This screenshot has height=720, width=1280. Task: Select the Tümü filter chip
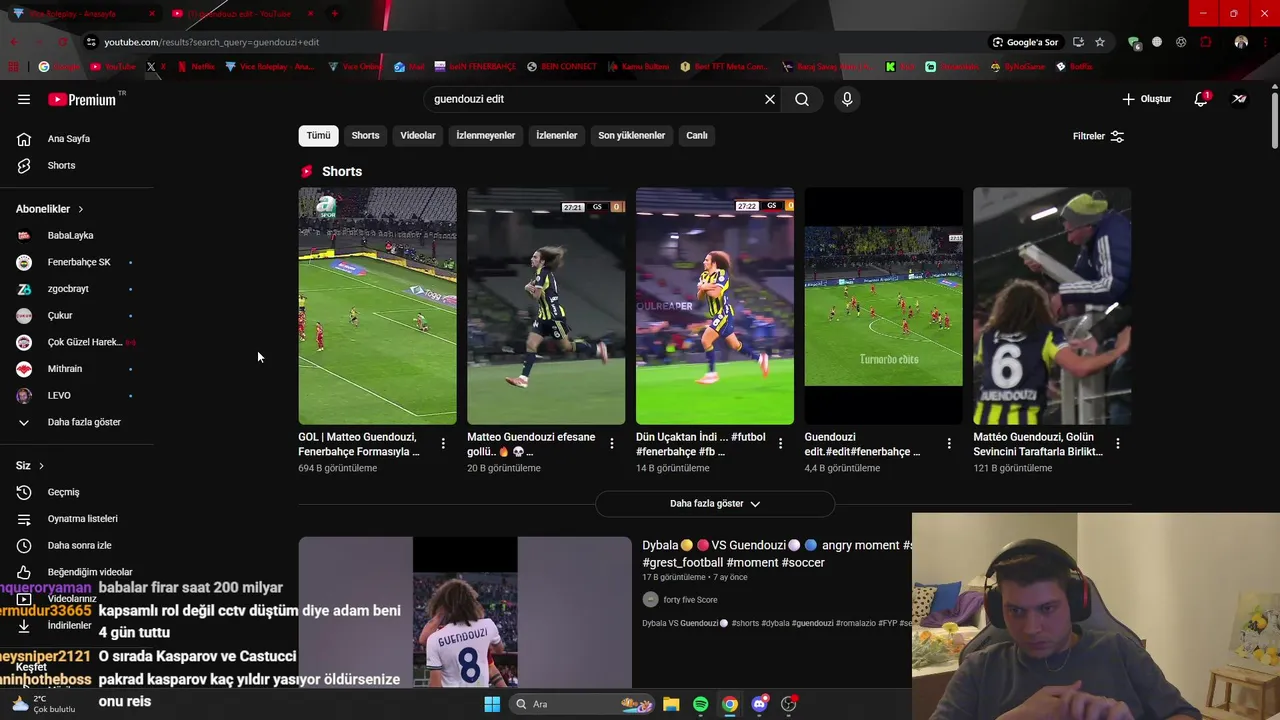[318, 136]
